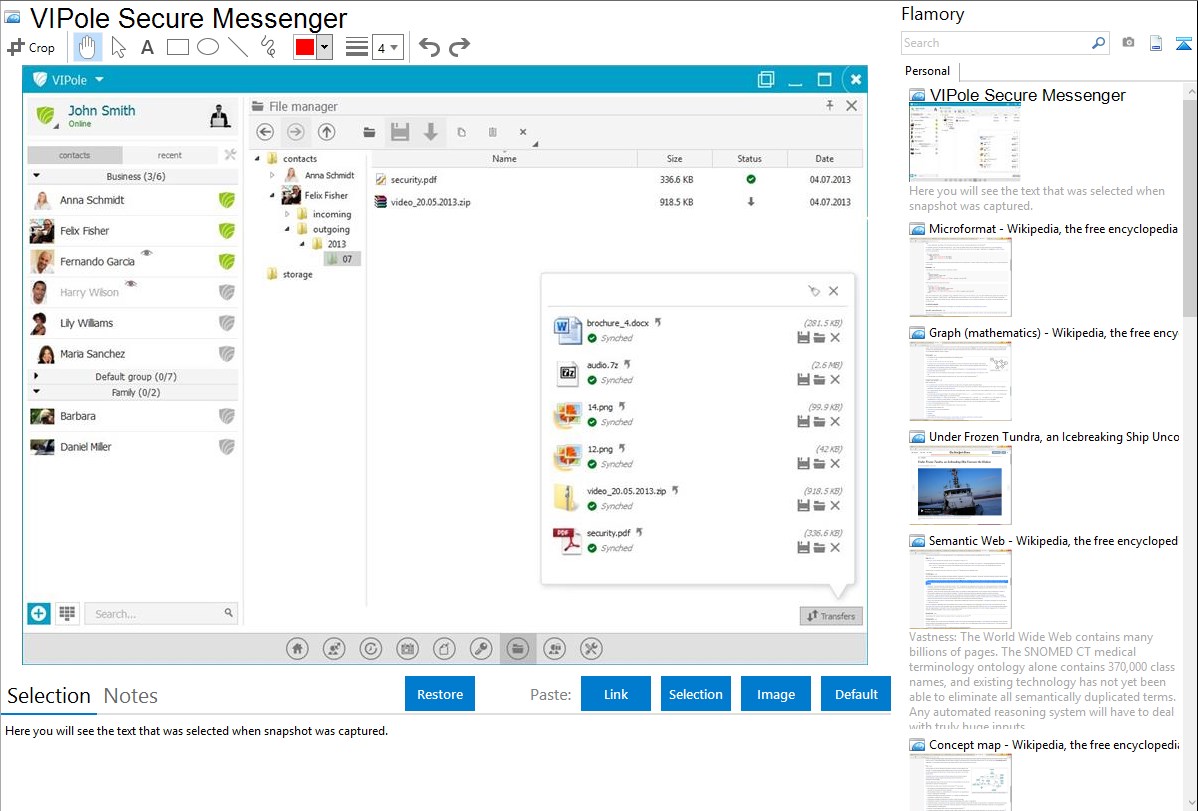Save brochure_4.docx using its floppy icon
This screenshot has width=1198, height=811.
point(803,338)
